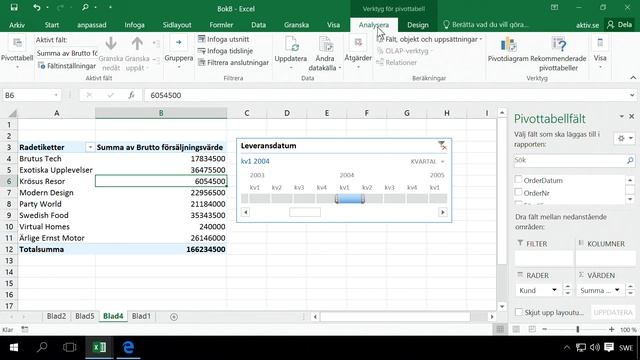The image size is (640, 360).
Task: Switch to the Infoga ribbon tab
Action: click(x=134, y=25)
